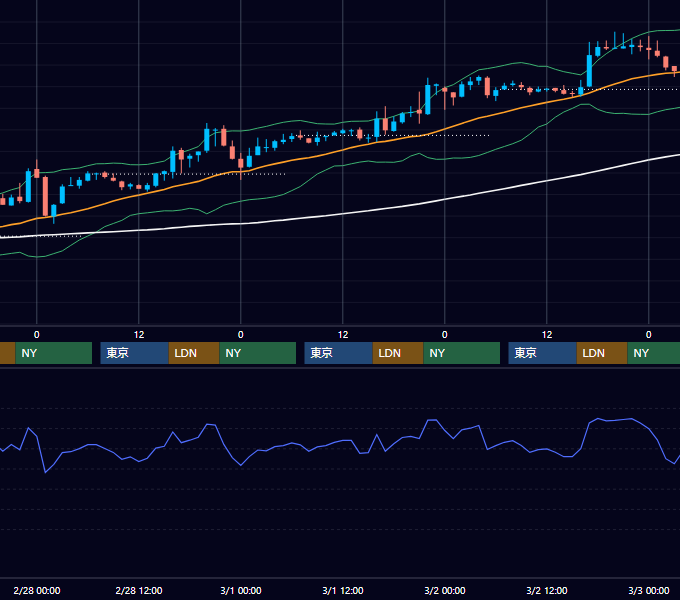Click the 3/1 12:00 time axis label
680x600 pixels.
[x=343, y=590]
